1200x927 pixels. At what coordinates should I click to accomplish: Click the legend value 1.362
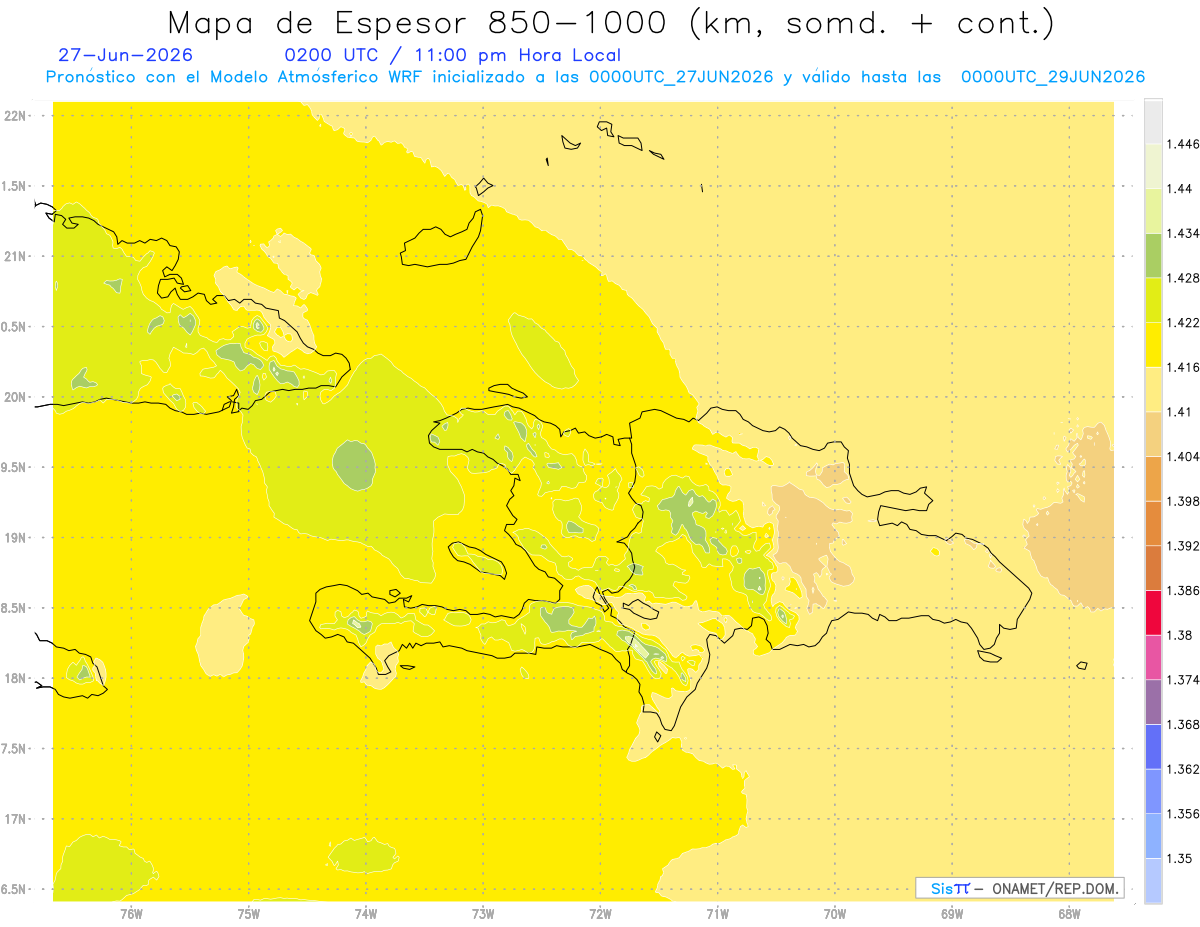coord(1183,769)
